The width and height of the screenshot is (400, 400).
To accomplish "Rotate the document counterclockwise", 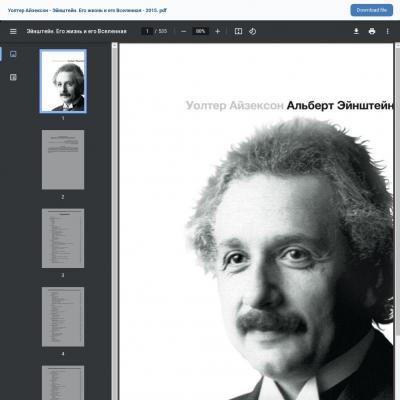I will 252,31.
